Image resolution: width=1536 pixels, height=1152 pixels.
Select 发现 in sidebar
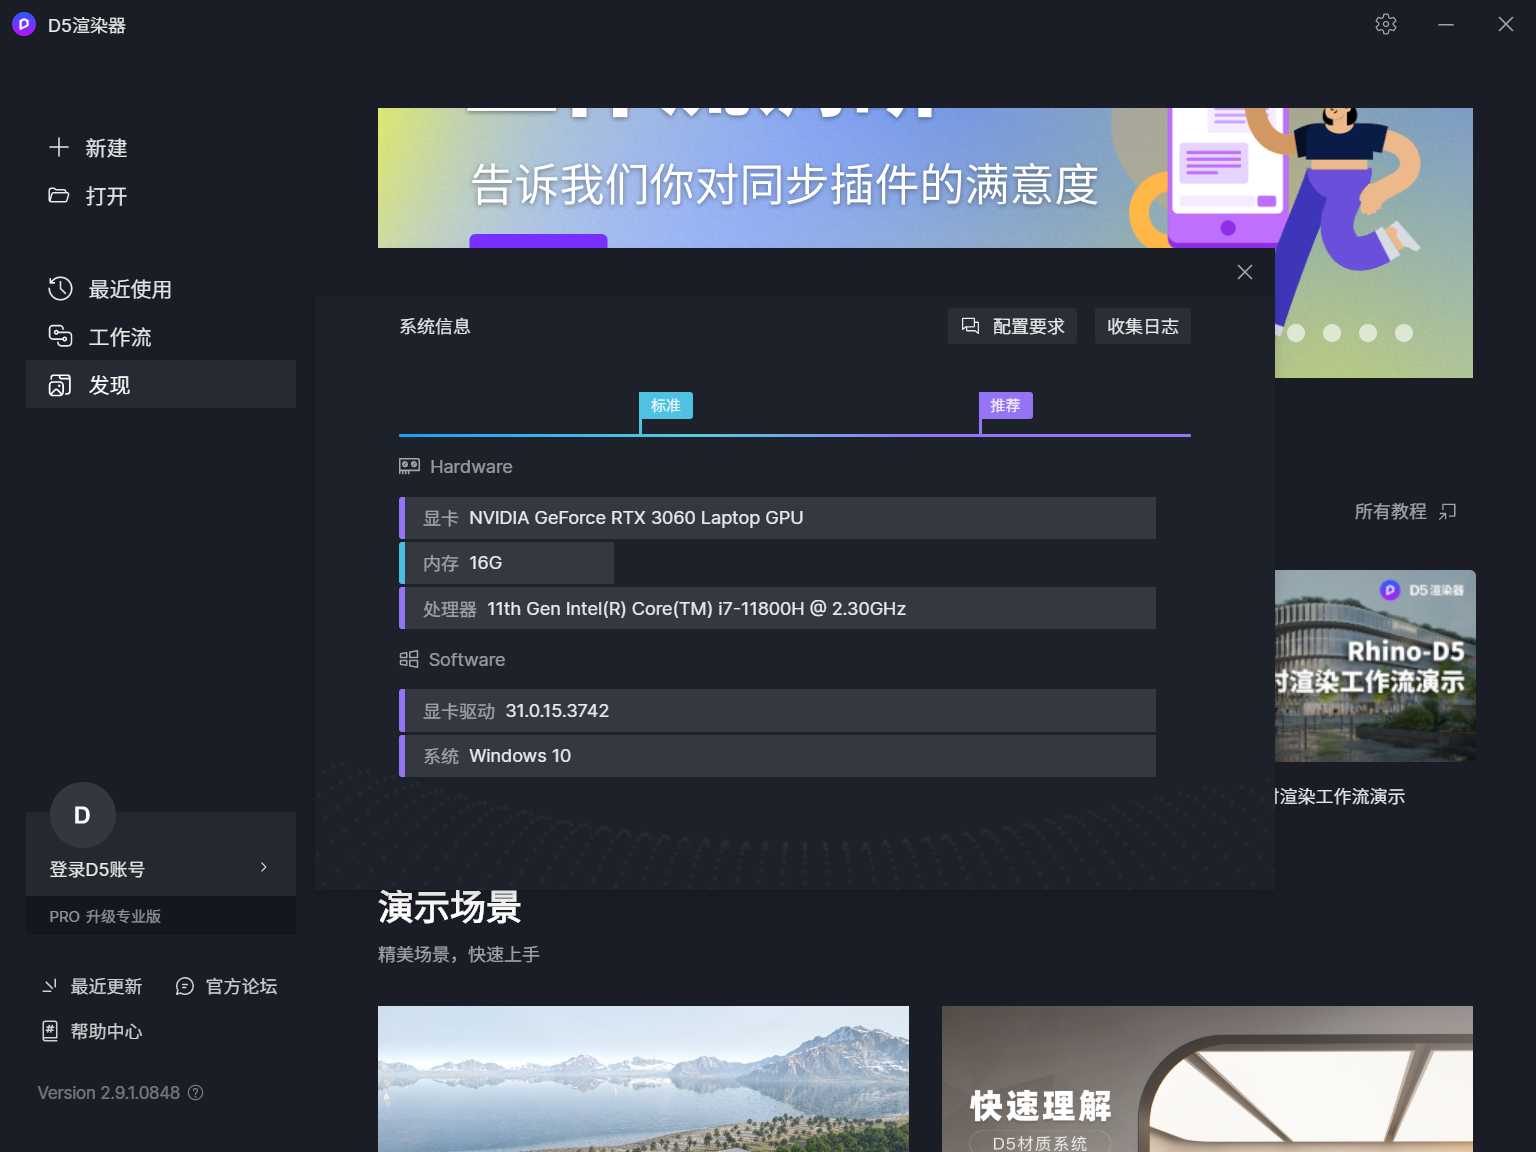160,384
